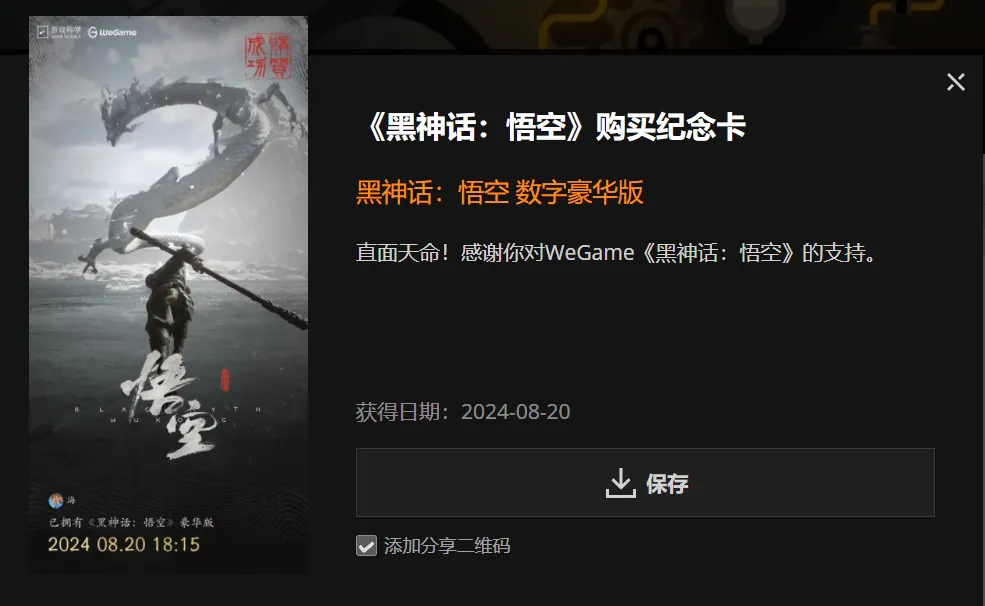Click the orange 黑神话：悟空 数字豪华版 text

point(500,192)
